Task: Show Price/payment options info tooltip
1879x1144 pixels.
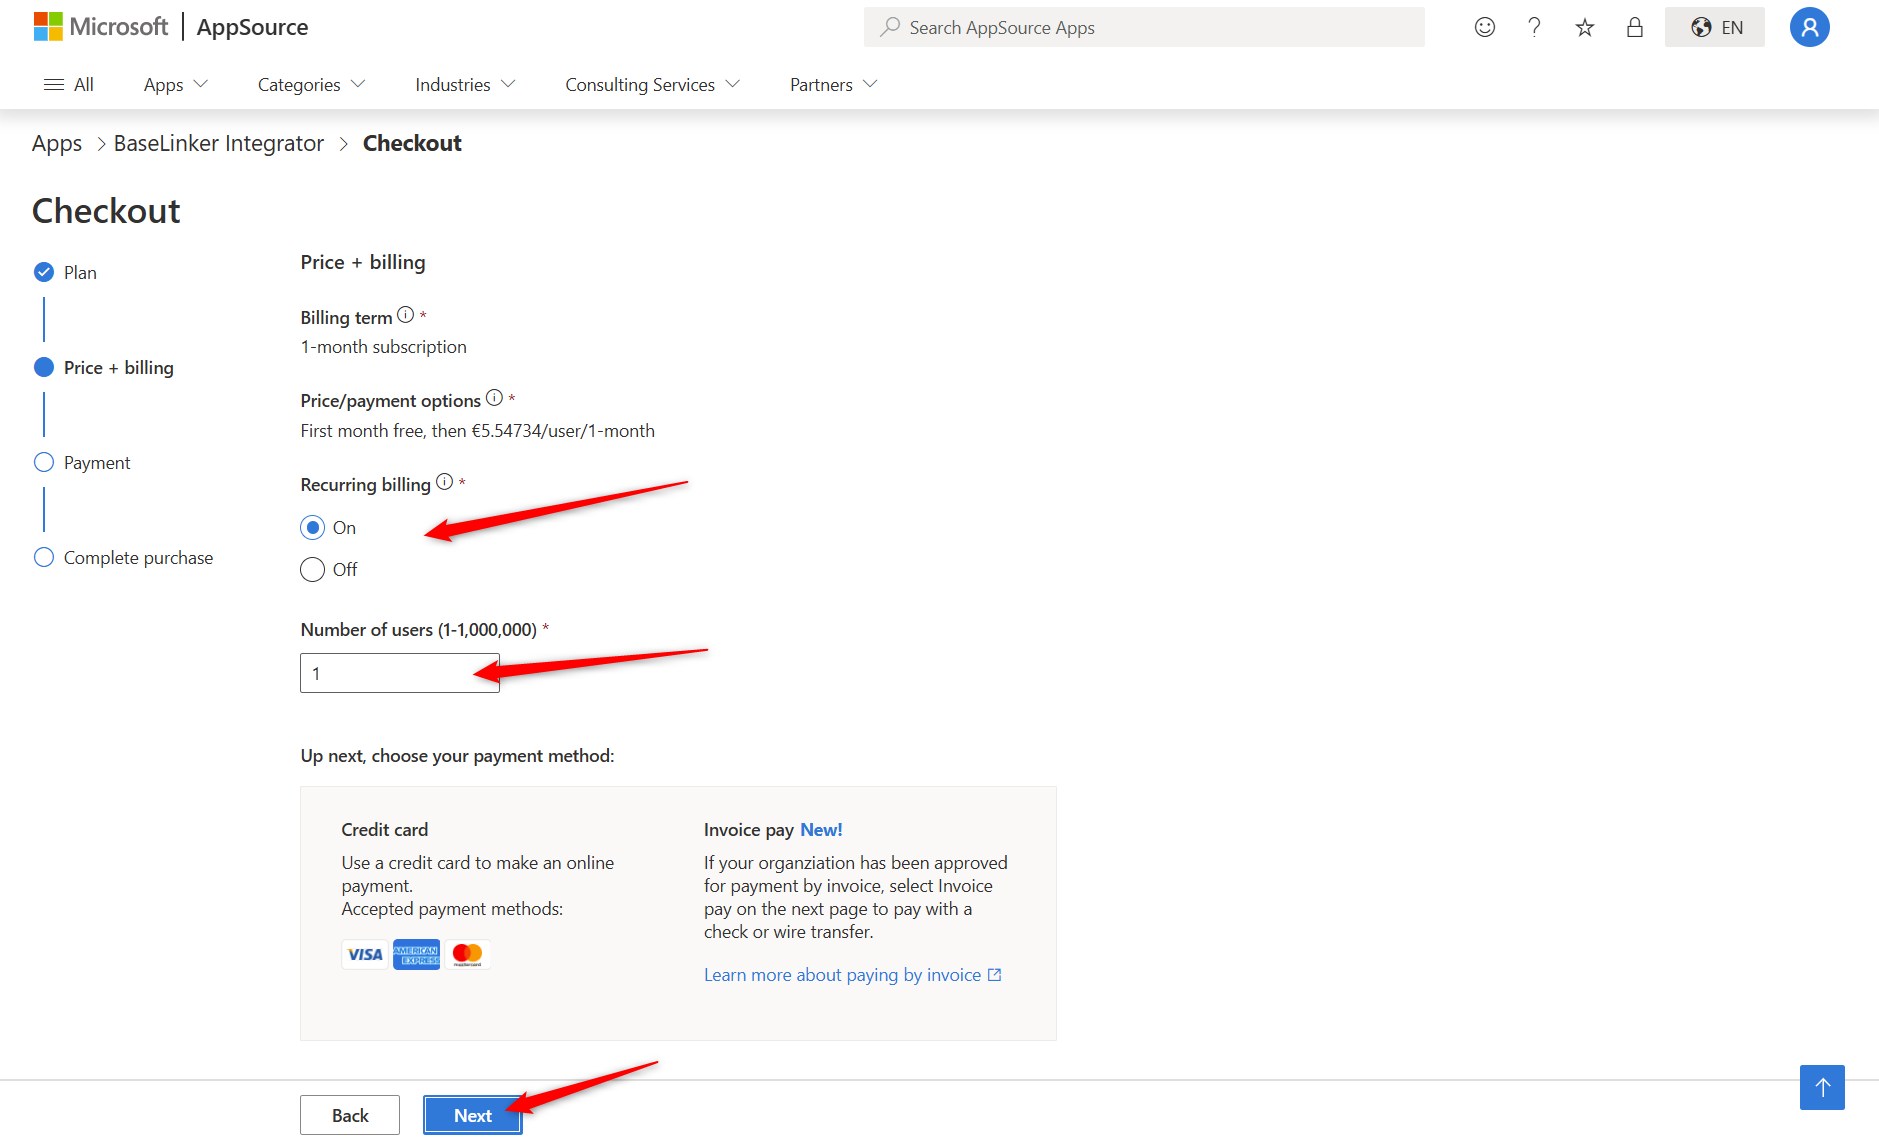Action: tap(494, 398)
